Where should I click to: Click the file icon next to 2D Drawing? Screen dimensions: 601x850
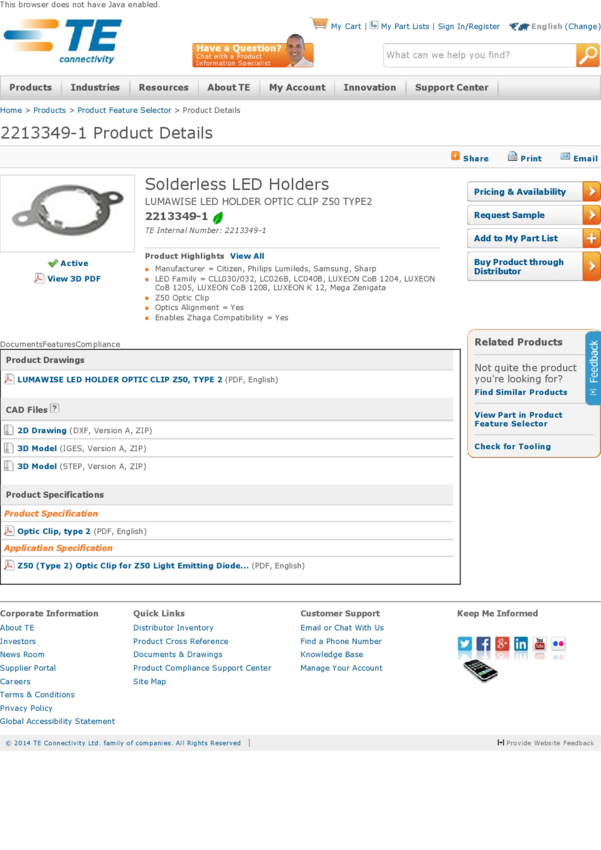9,430
